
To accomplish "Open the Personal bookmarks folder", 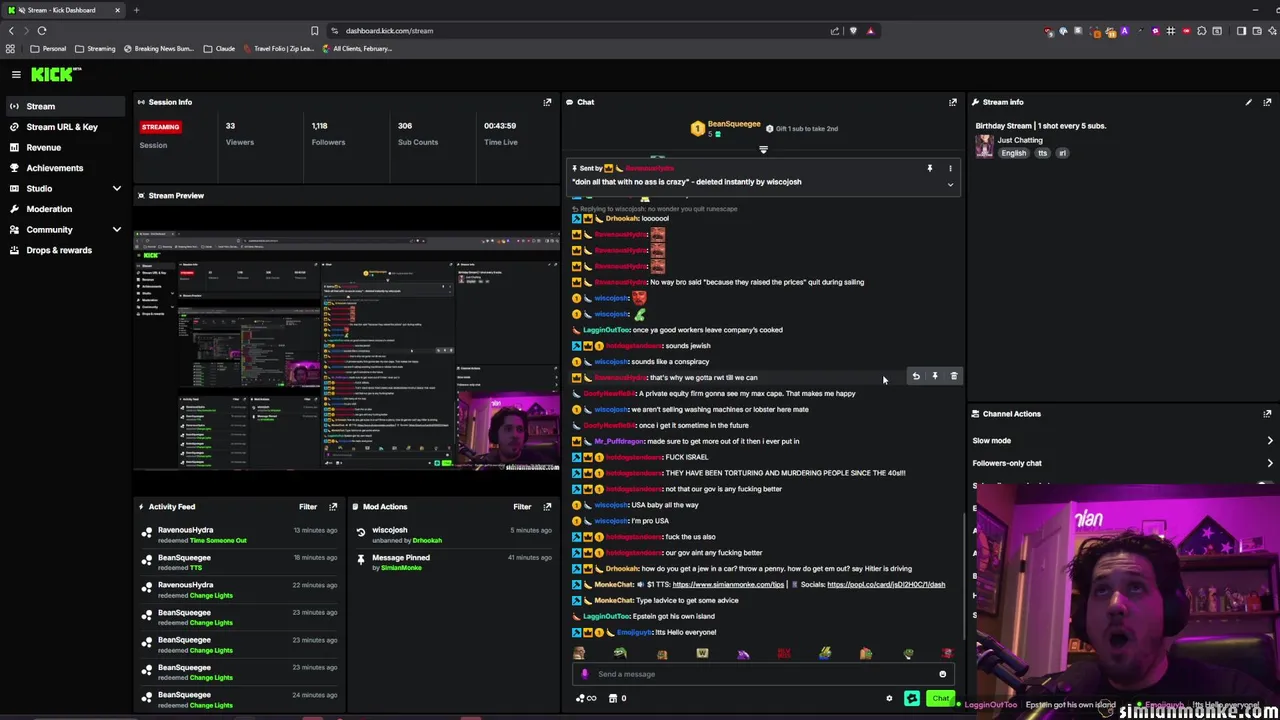I will [x=48, y=49].
